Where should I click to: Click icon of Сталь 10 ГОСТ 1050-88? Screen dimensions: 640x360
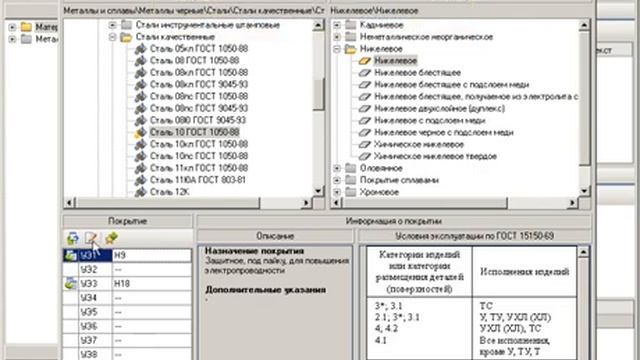coord(140,132)
